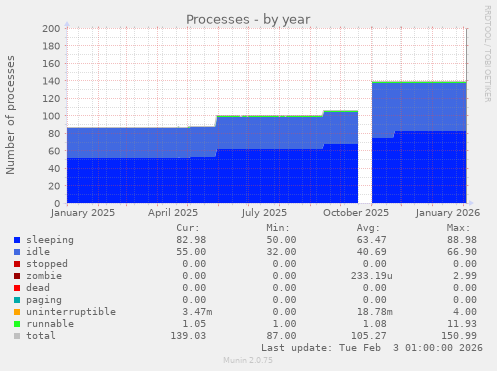Click the paging legend color swatch
The width and height of the screenshot is (497, 371).
pos(17,300)
